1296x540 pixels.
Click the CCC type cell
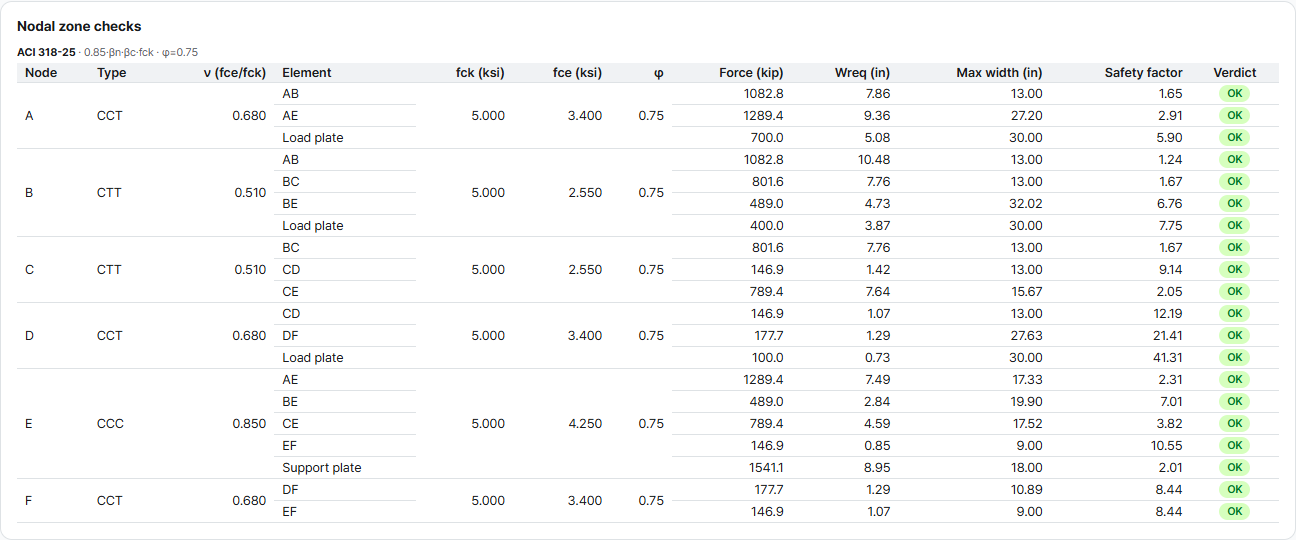110,424
